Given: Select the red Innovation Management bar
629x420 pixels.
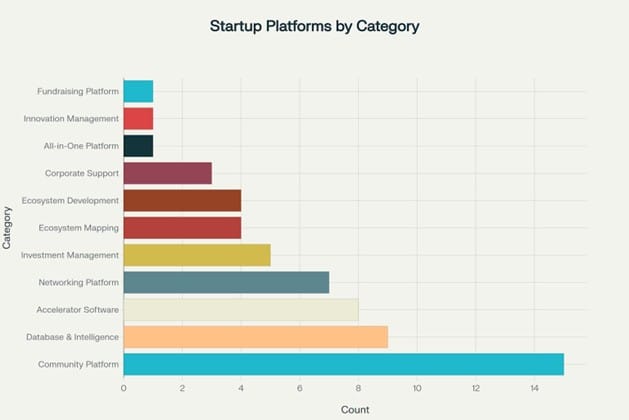Looking at the screenshot, I should (138, 119).
